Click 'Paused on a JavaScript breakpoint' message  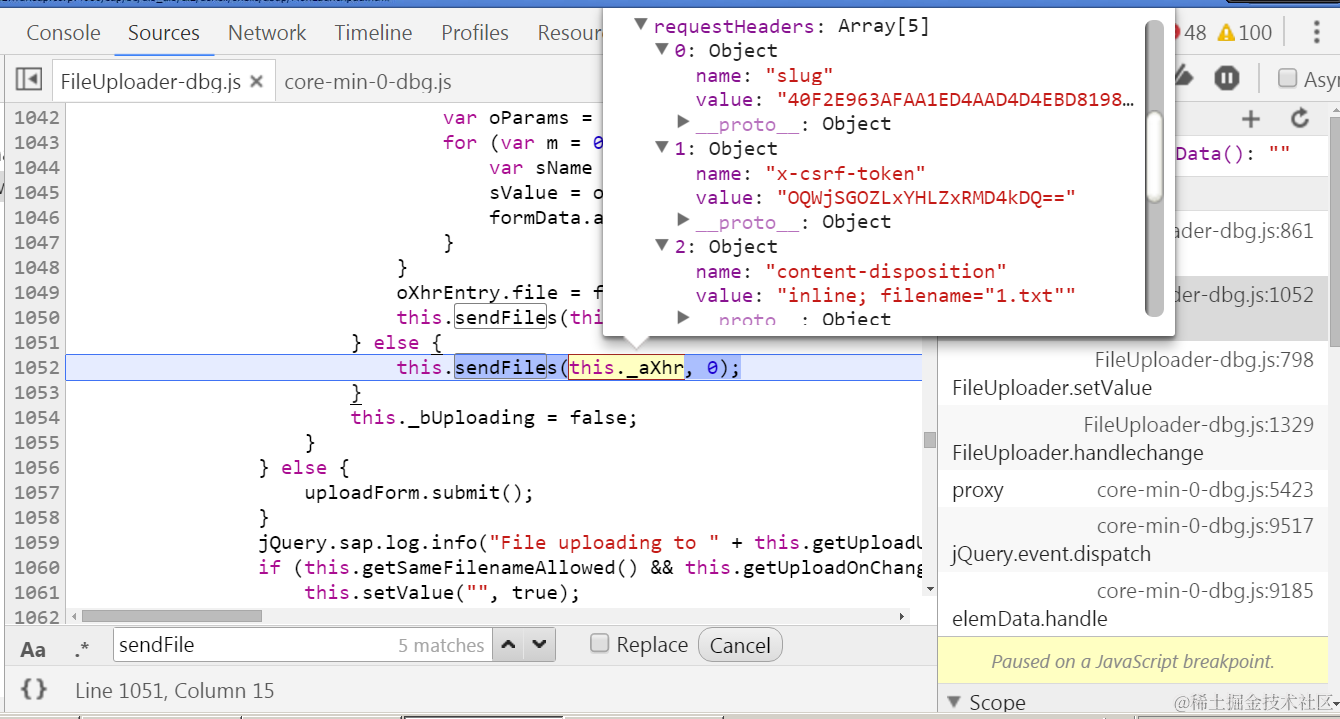[1132, 661]
